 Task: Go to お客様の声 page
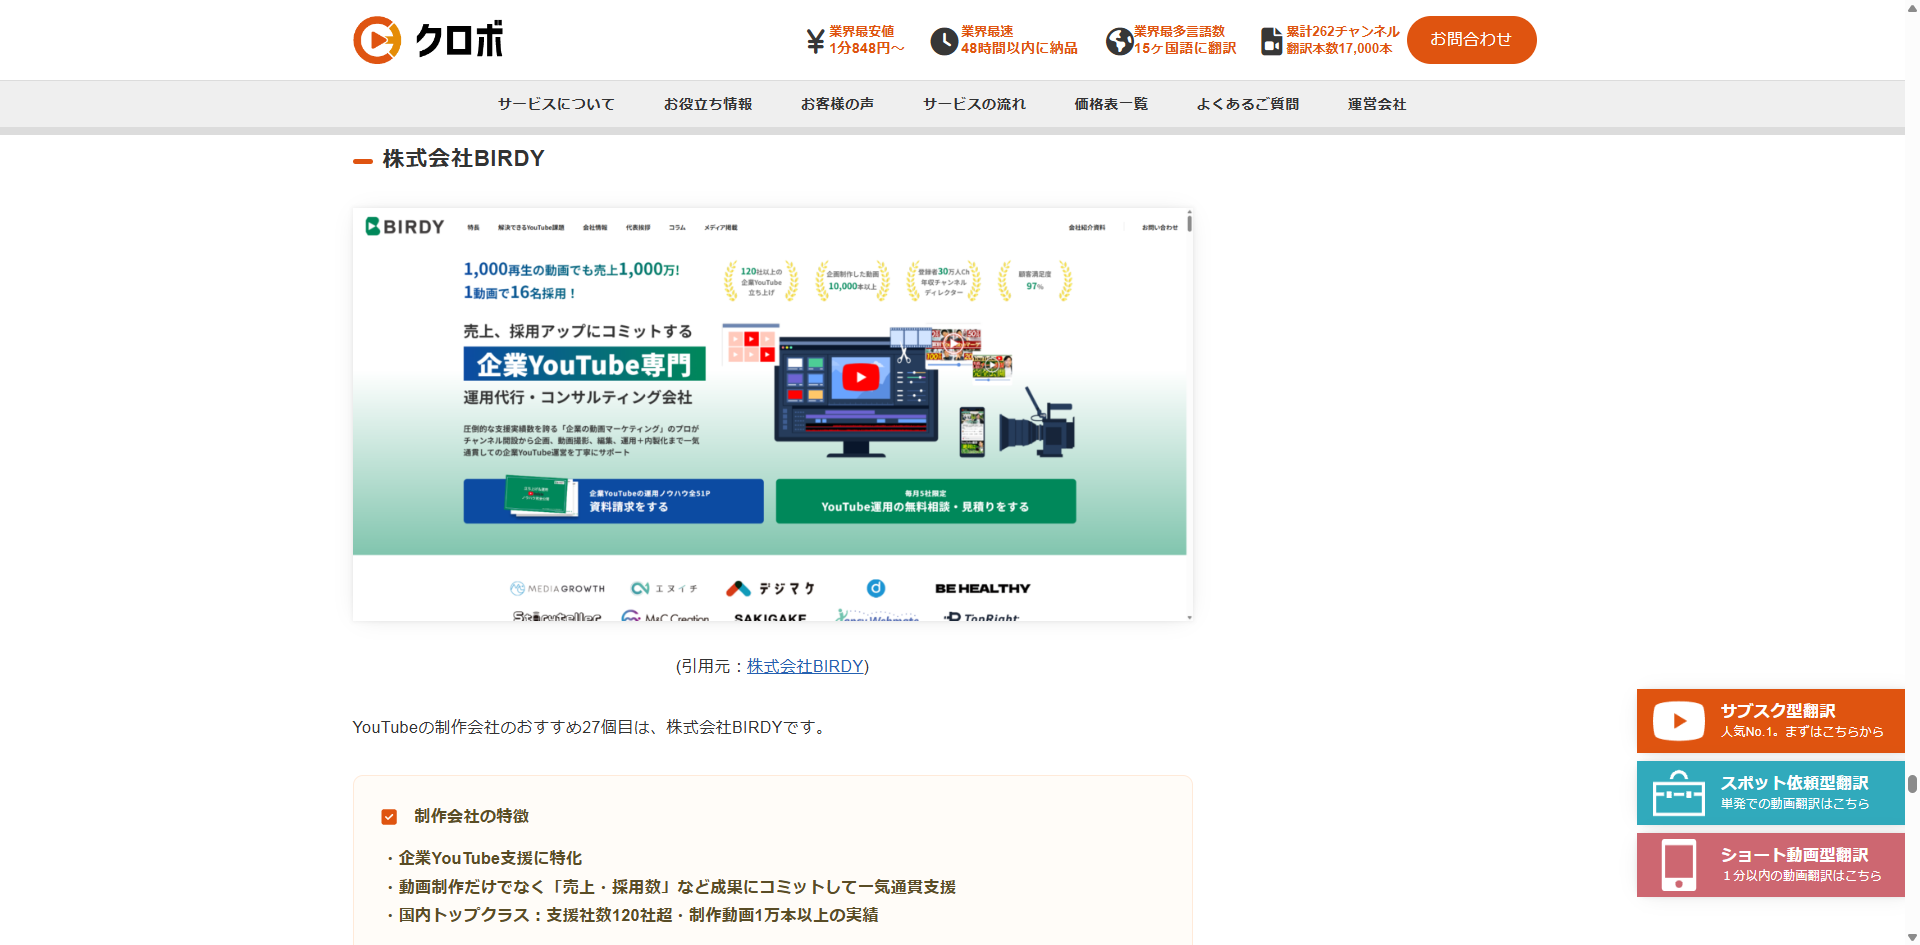click(x=837, y=104)
